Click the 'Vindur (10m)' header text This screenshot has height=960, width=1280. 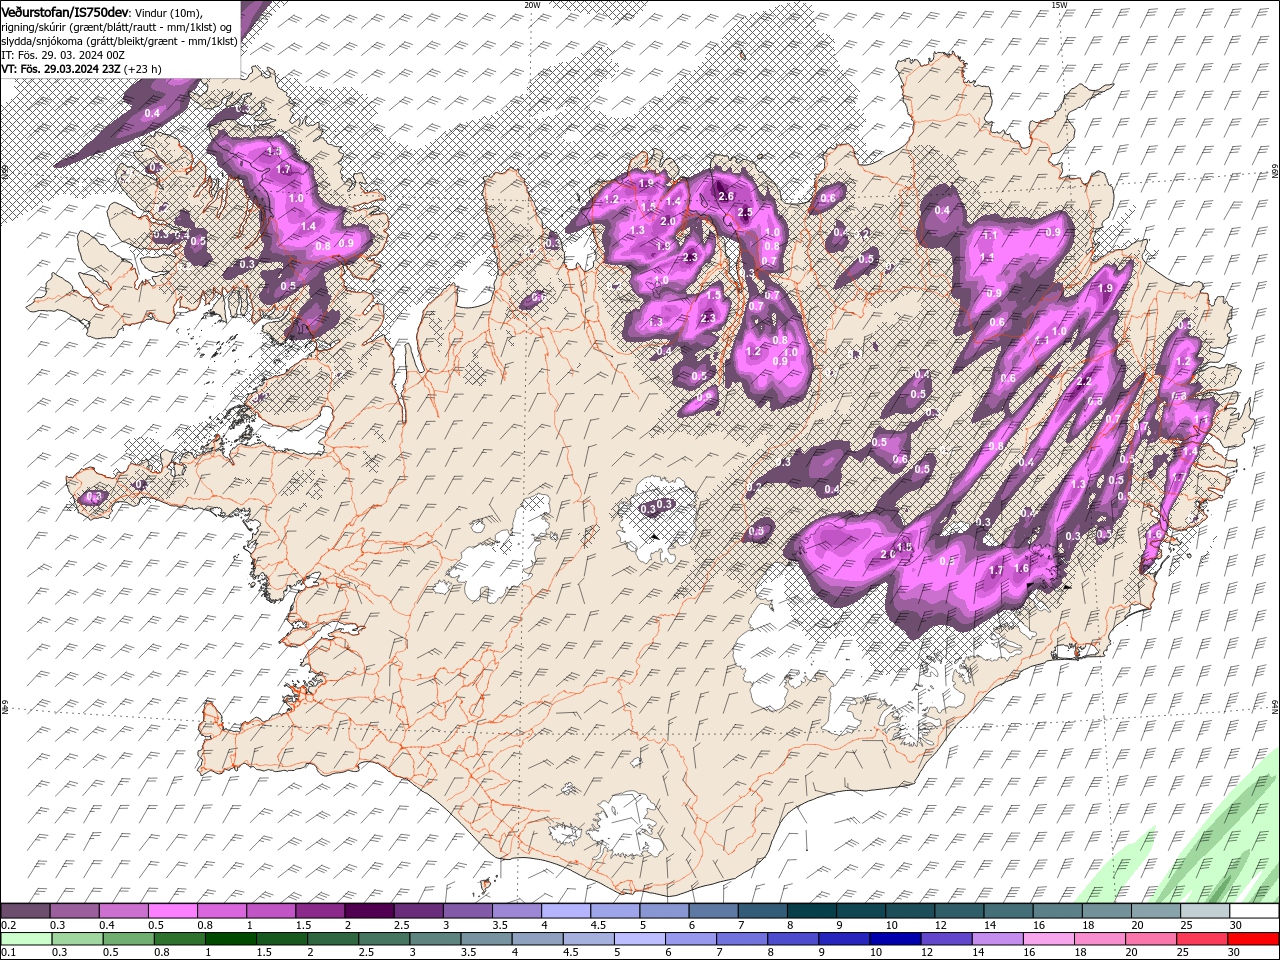(168, 12)
